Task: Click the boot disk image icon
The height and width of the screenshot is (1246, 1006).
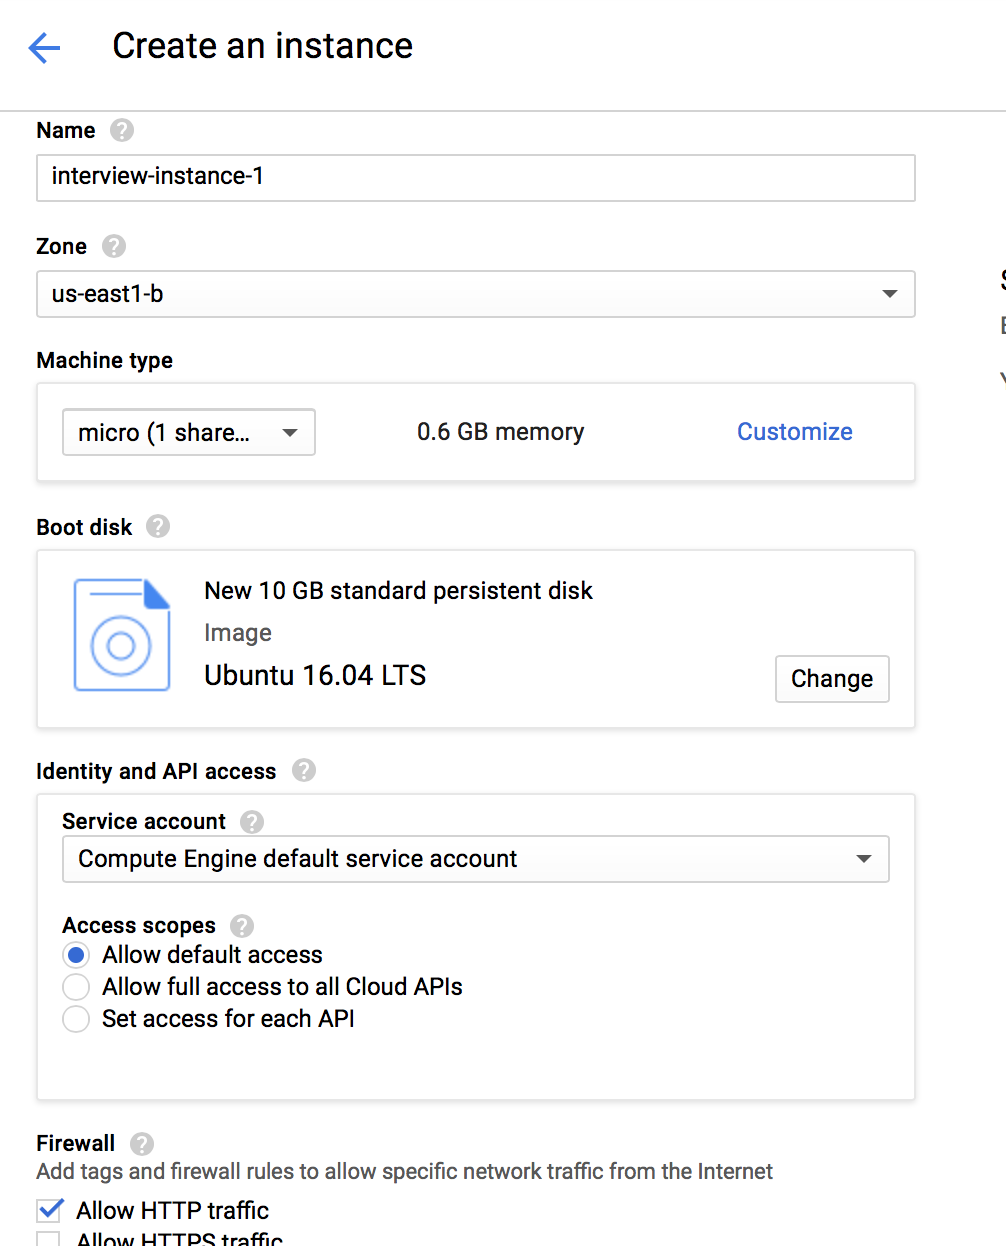Action: click(x=122, y=635)
